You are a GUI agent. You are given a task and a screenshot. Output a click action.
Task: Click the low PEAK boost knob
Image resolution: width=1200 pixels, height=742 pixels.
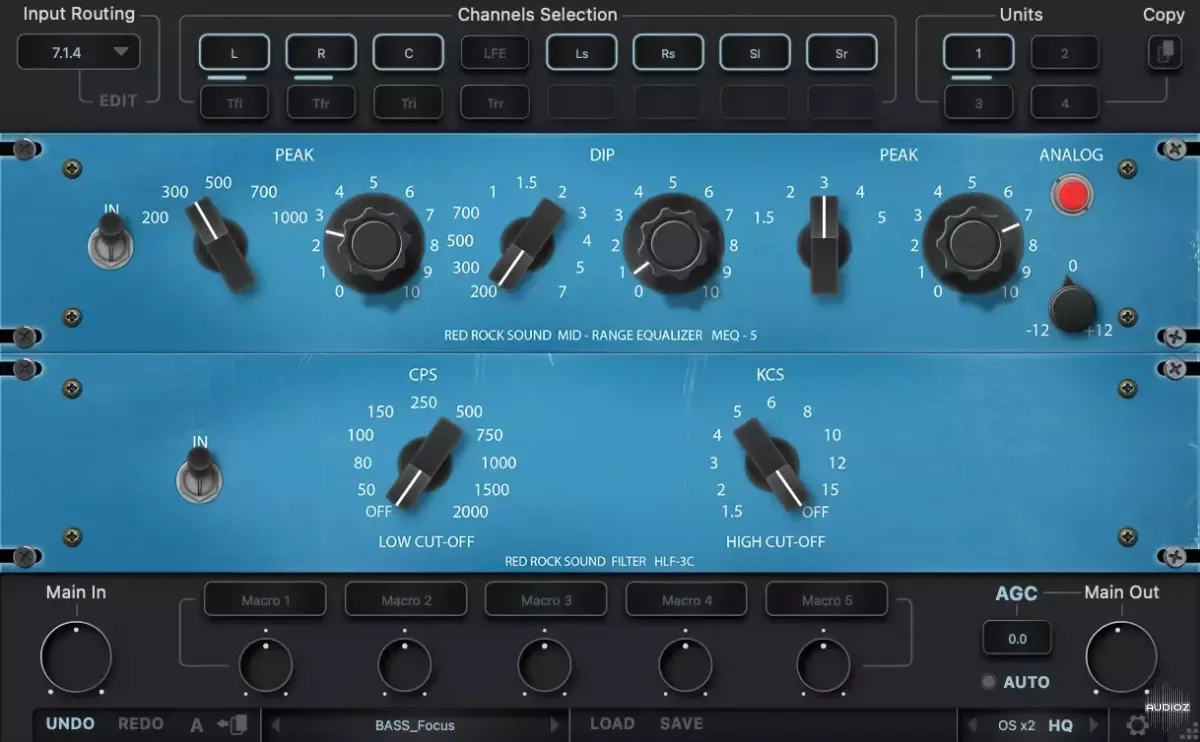[375, 243]
